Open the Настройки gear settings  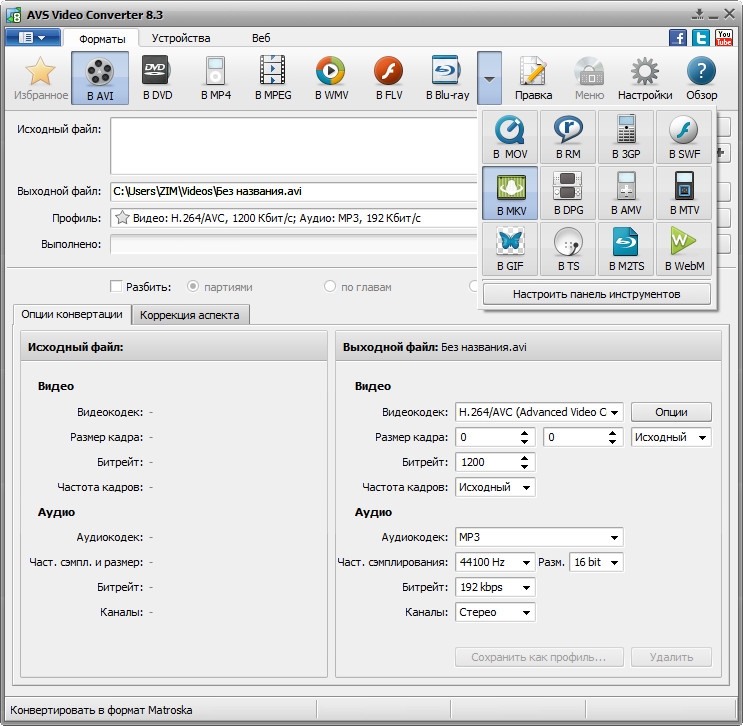[x=644, y=78]
